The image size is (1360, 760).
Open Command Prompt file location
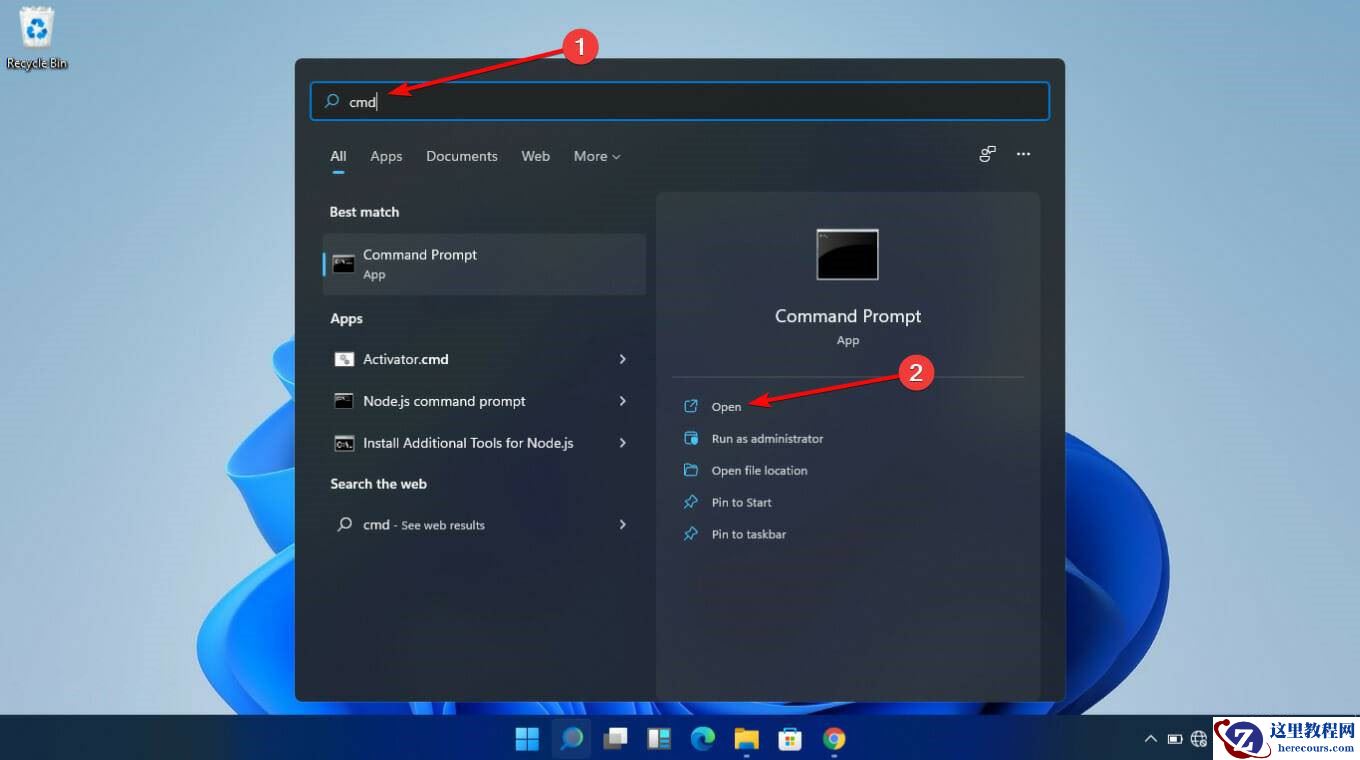(x=761, y=470)
